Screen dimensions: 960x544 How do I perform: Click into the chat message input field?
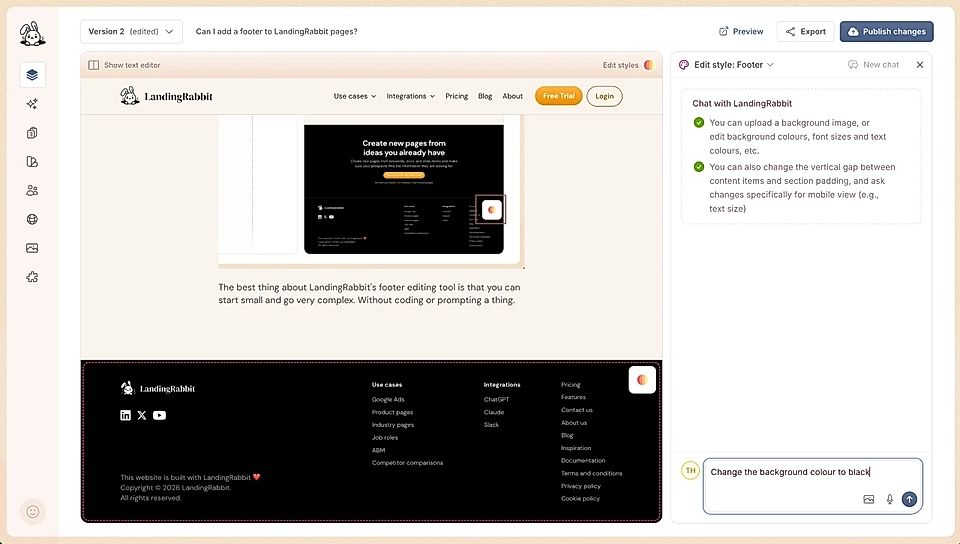812,486
